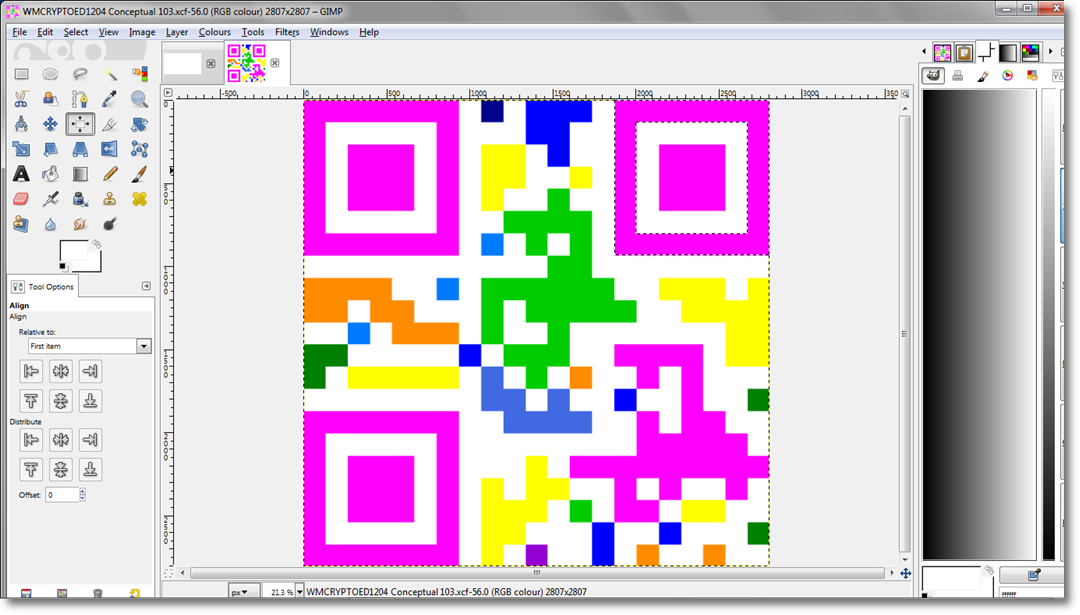This screenshot has height=615, width=1080.
Task: Choose the Text tool
Action: pos(21,174)
